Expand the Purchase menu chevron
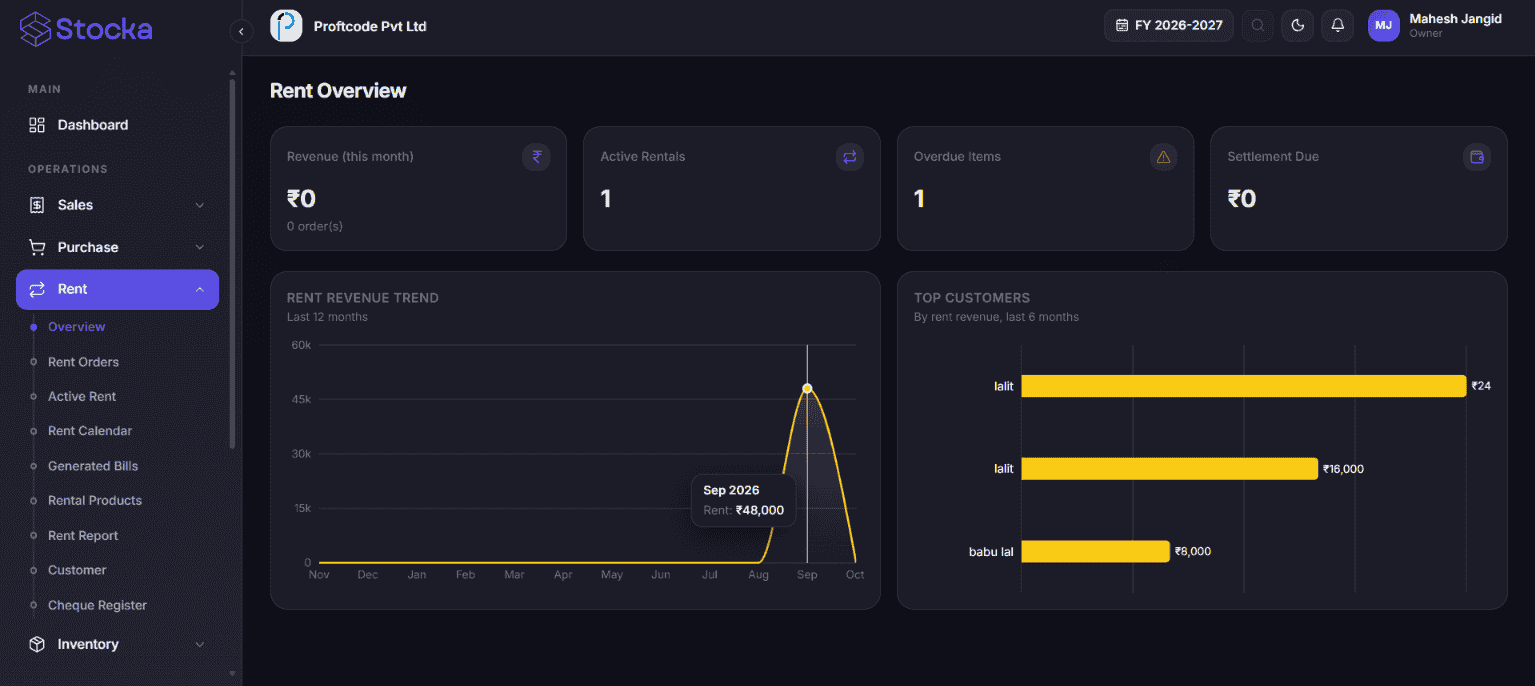 click(199, 247)
